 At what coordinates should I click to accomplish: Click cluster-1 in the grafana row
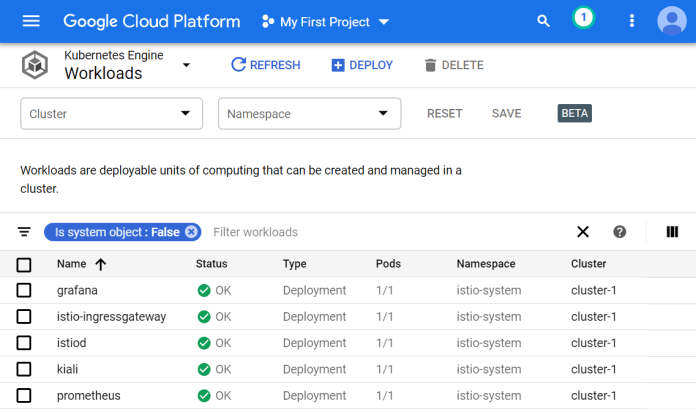[x=593, y=290]
